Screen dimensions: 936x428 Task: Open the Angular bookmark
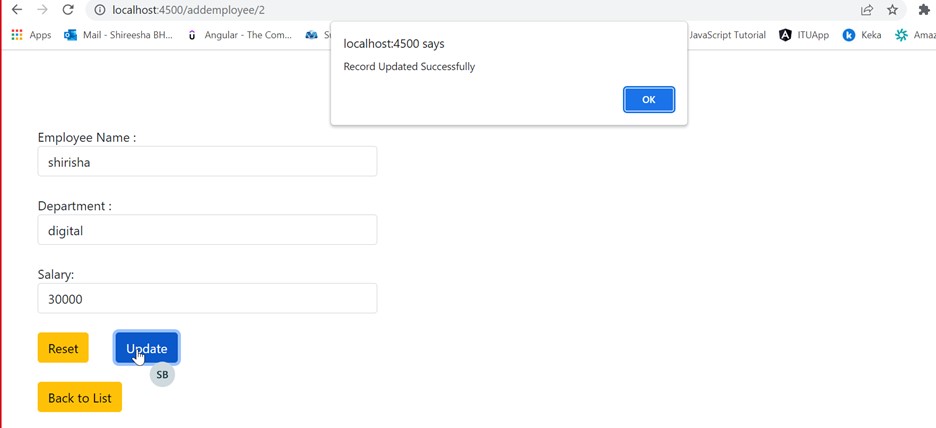tap(240, 35)
